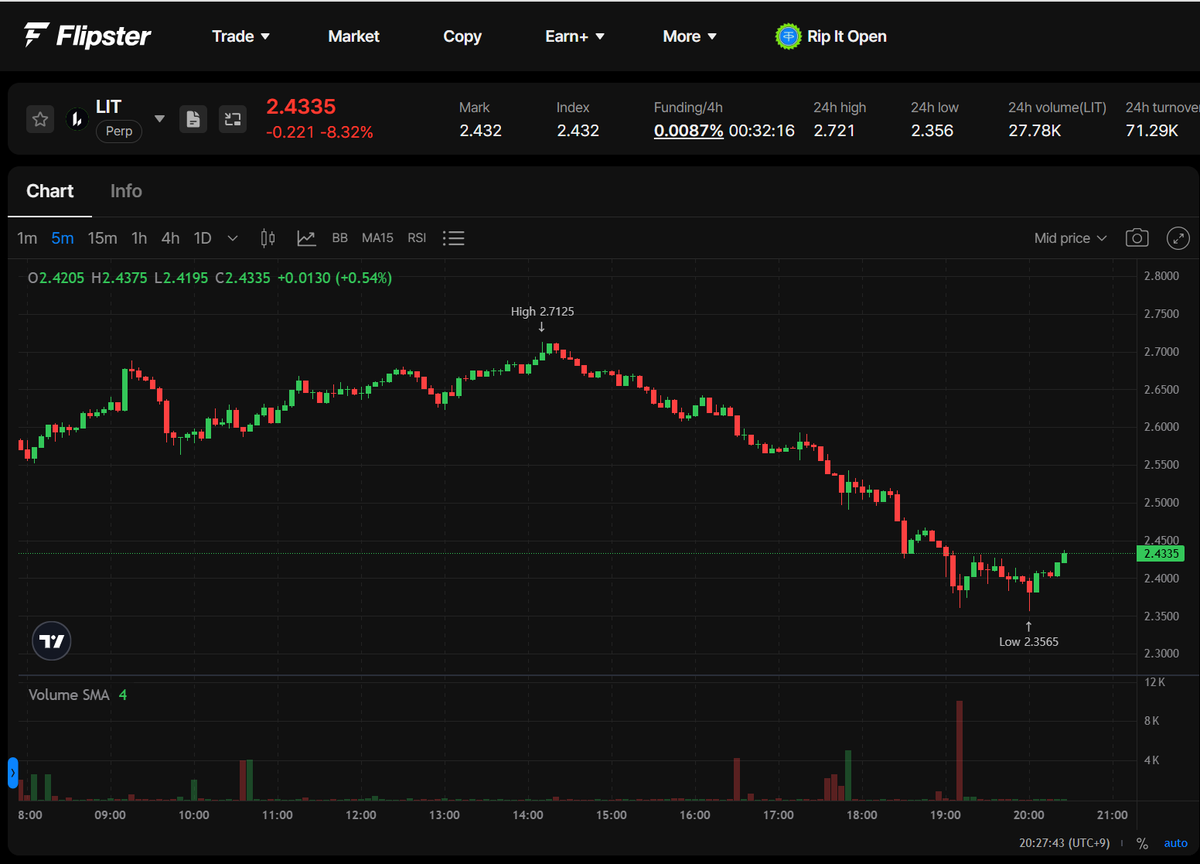1200x864 pixels.
Task: Click the Mark price value 2.432
Action: (481, 130)
